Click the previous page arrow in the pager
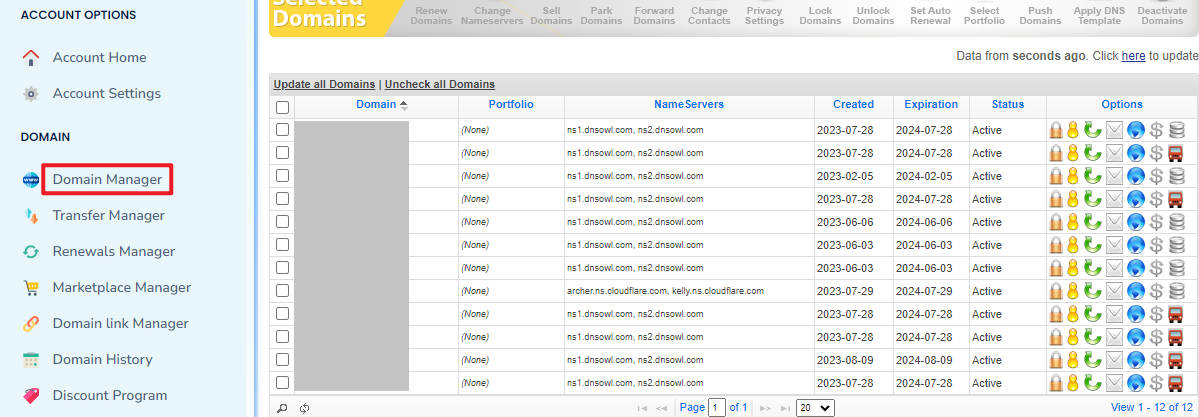The image size is (1199, 417). 662,409
